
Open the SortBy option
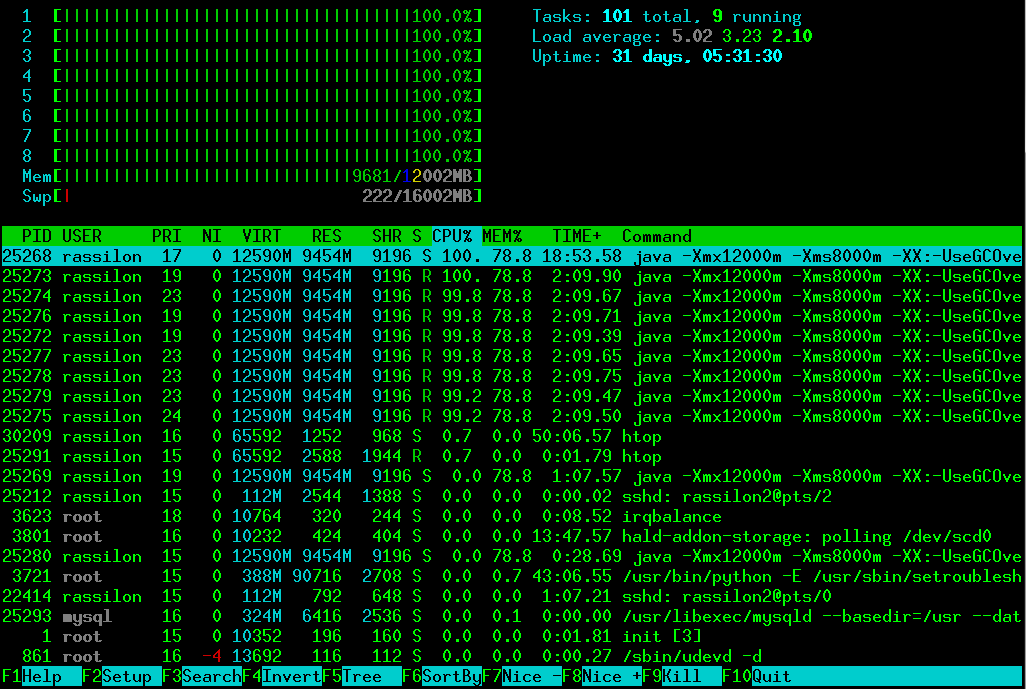(x=451, y=677)
